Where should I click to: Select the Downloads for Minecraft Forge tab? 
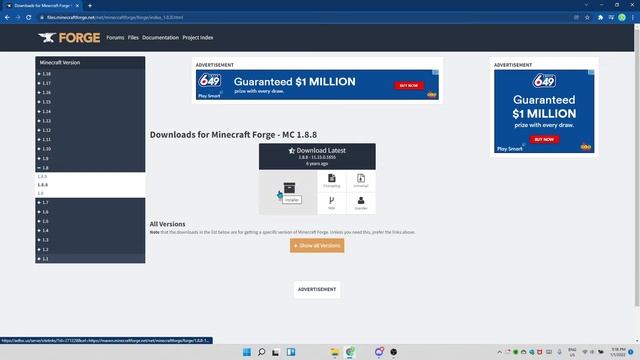click(42, 6)
